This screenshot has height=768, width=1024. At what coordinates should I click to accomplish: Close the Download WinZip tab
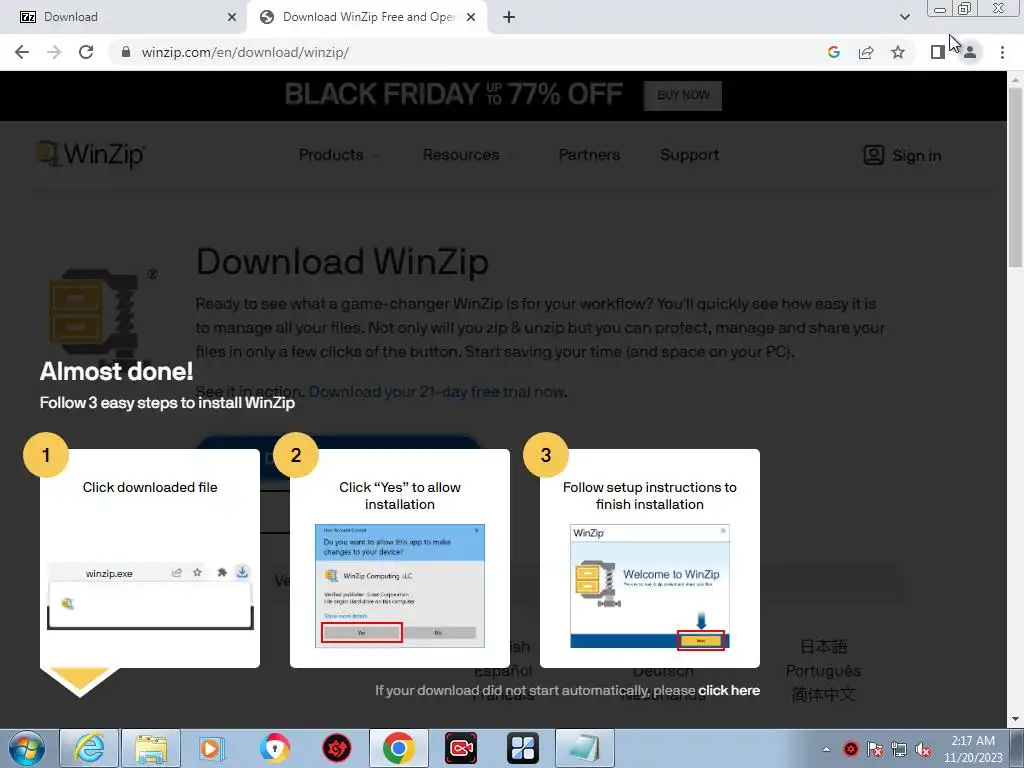(471, 17)
